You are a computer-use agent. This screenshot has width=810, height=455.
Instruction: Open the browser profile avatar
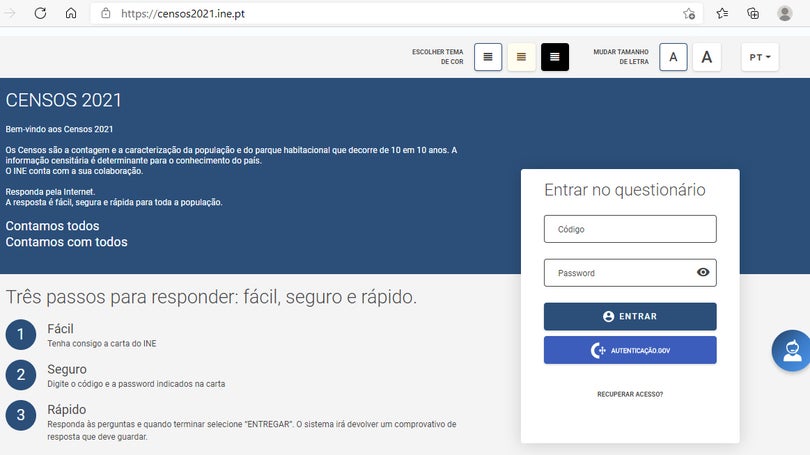[x=785, y=13]
